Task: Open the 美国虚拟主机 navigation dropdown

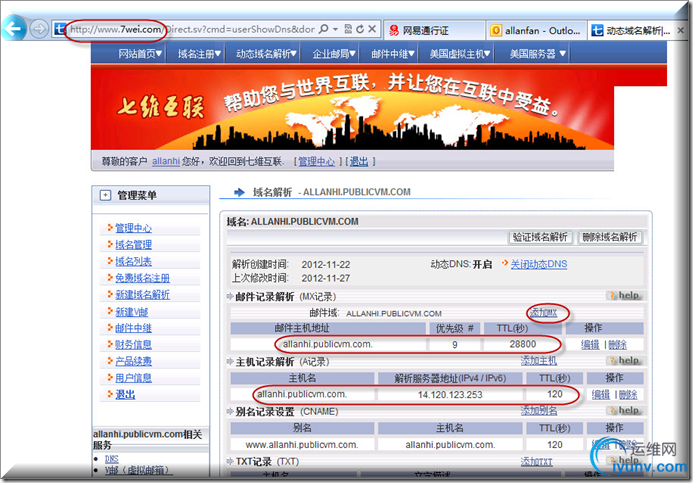Action: tap(460, 54)
